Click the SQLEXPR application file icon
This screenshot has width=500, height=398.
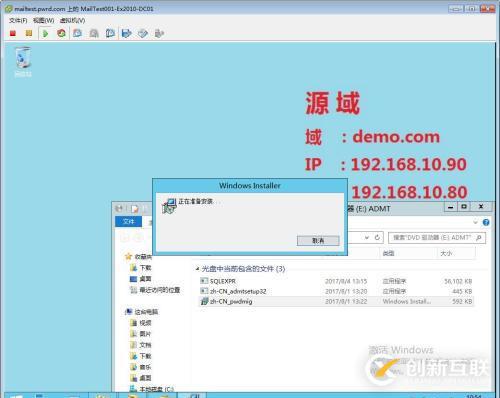pos(204,281)
